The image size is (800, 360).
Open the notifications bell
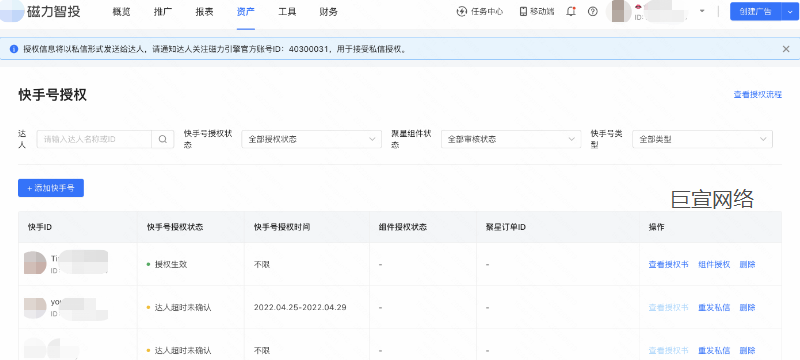571,11
